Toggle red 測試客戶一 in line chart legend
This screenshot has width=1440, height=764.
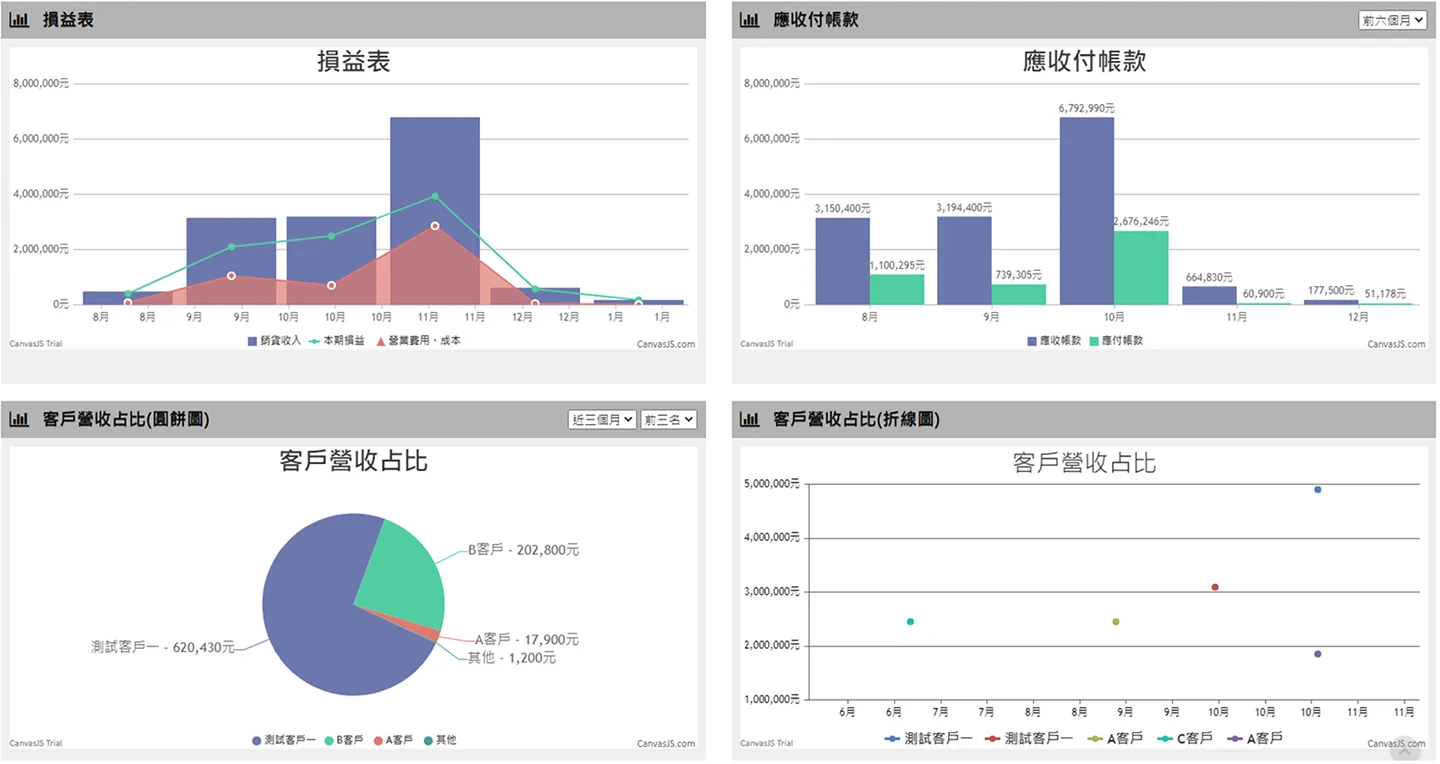pyautogui.click(x=1028, y=738)
